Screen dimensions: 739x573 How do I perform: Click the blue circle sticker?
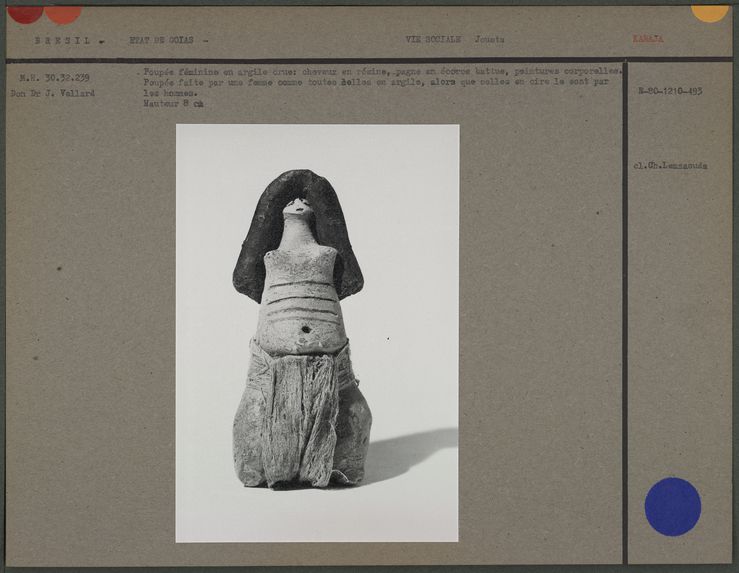coord(672,506)
